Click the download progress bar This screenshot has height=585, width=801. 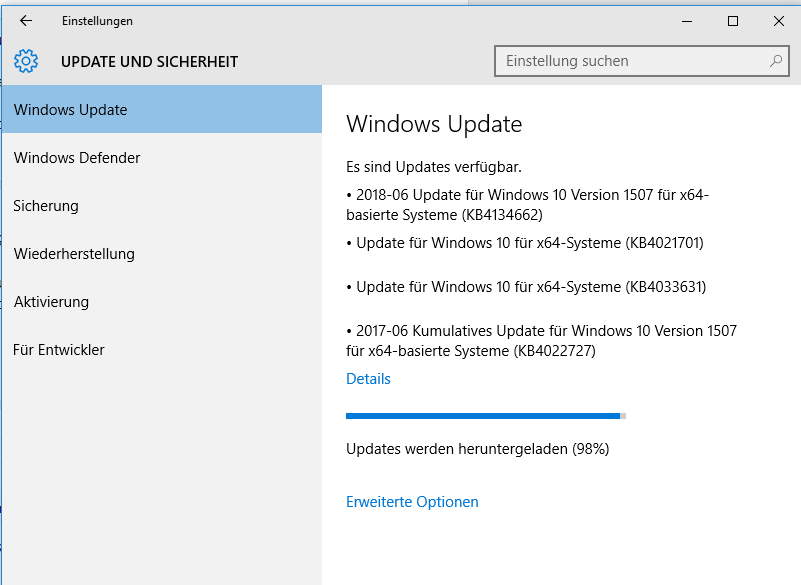486,416
